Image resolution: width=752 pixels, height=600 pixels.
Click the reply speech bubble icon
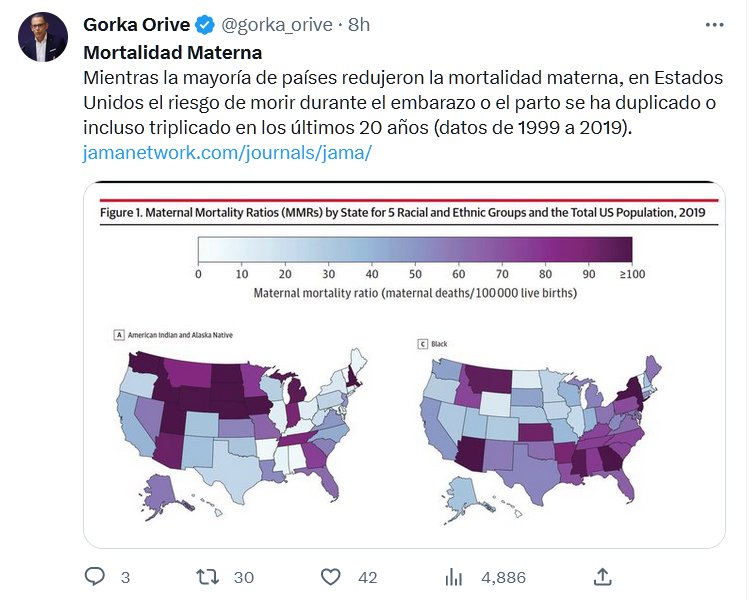pyautogui.click(x=95, y=576)
